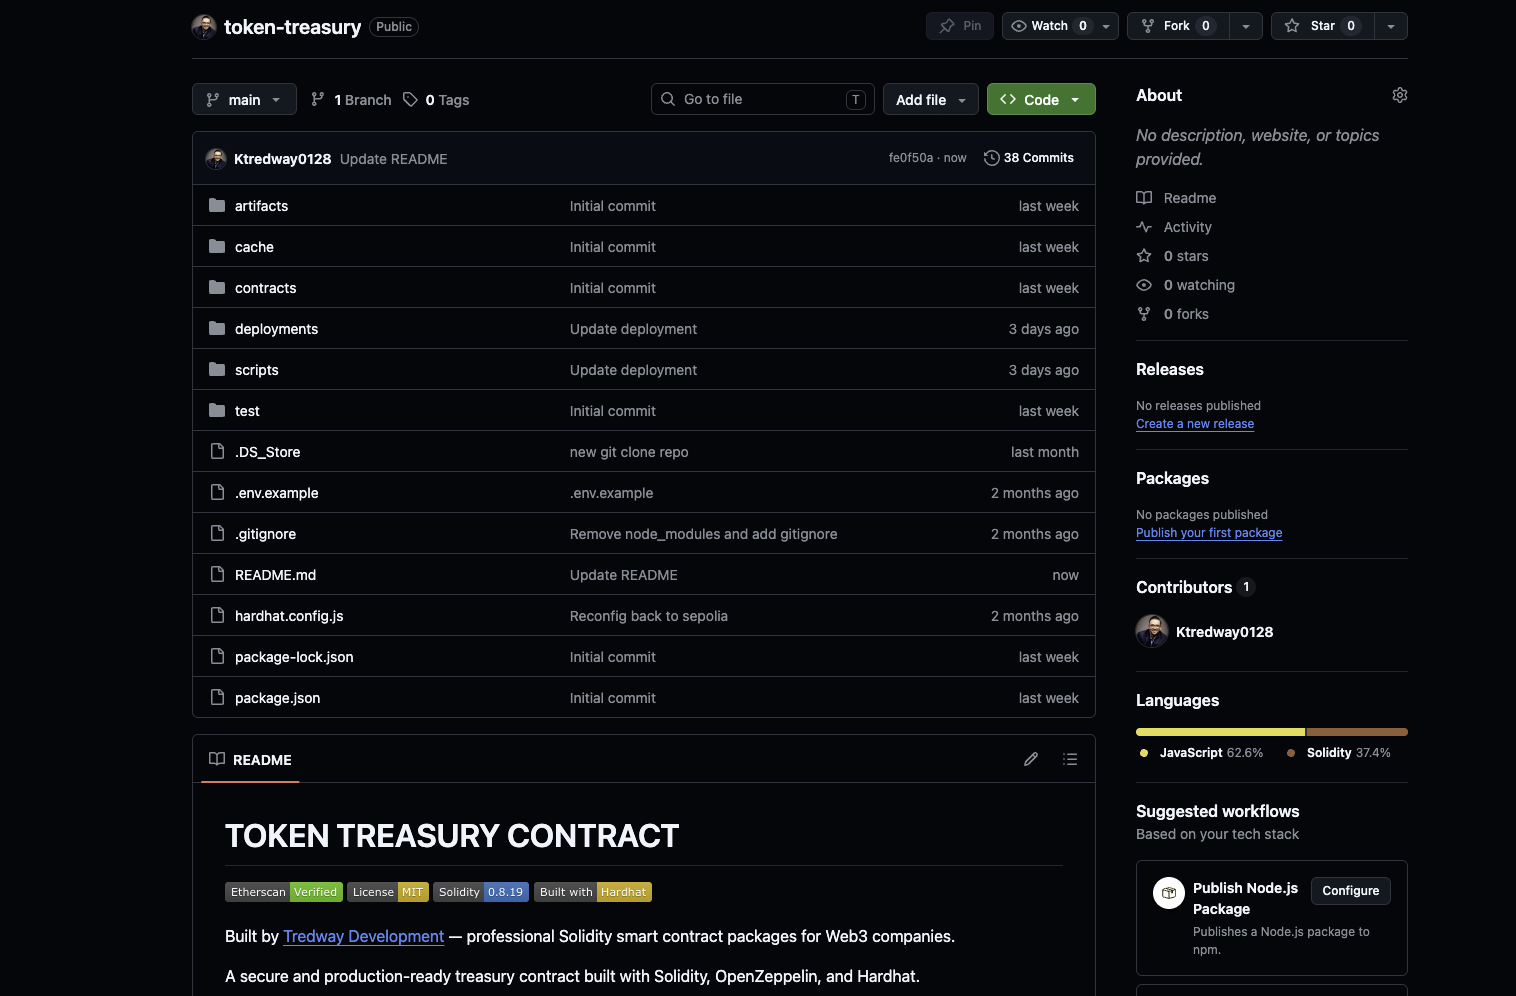
Task: Open the Fork options dropdown arrow
Action: pyautogui.click(x=1246, y=26)
